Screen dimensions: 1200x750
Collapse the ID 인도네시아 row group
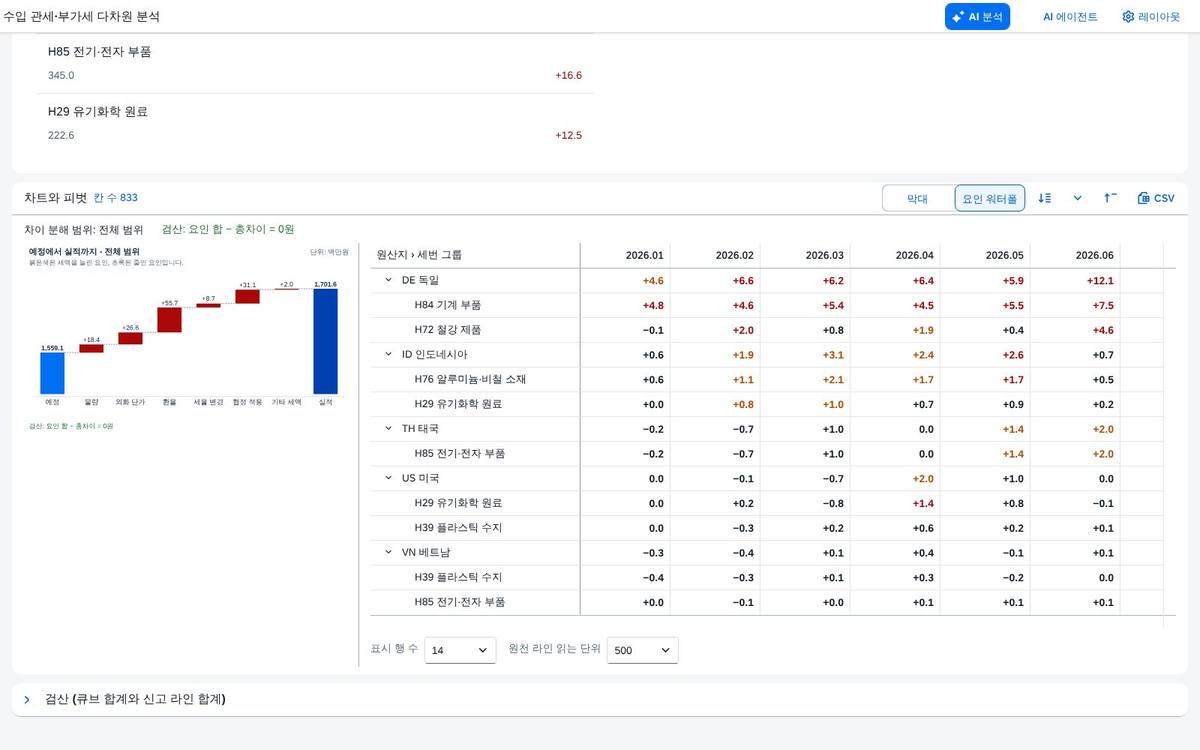click(388, 354)
